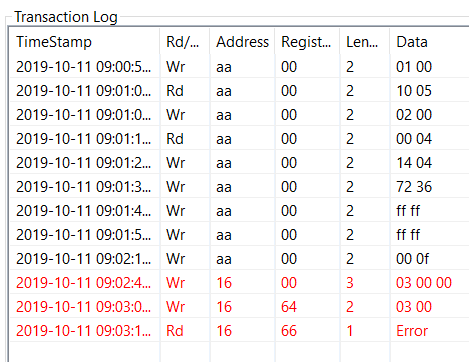Click the Transaction Log group label
Screen dimensions: 469x362
[66, 17]
